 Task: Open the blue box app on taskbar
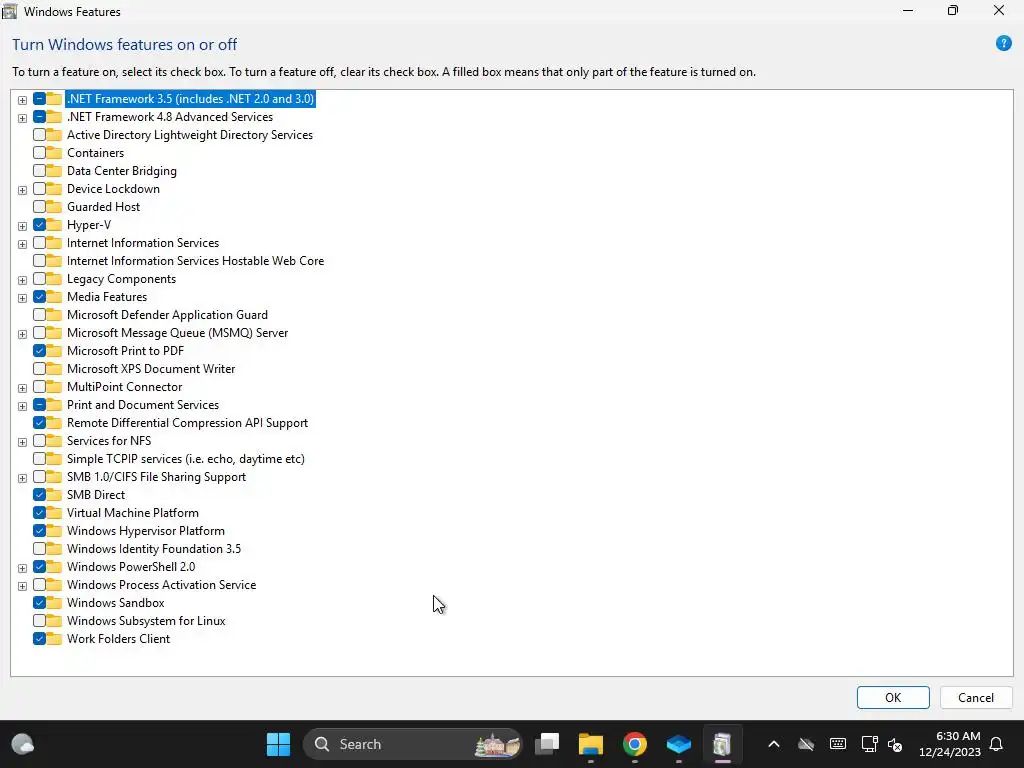[679, 744]
